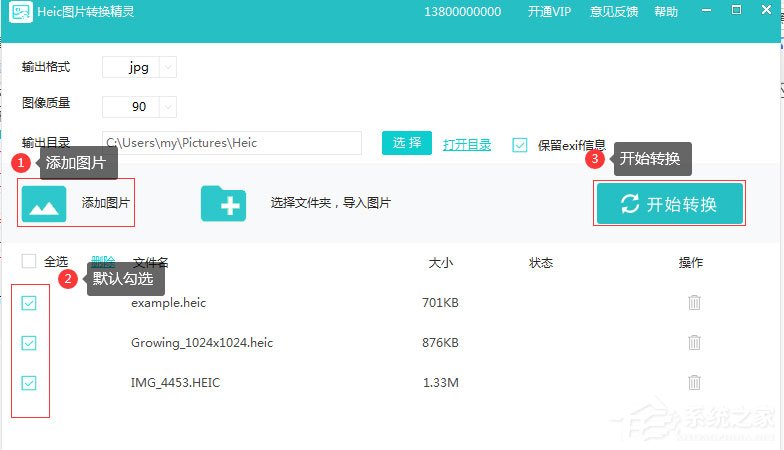Expand the 图像质量 dropdown showing 90

168,106
